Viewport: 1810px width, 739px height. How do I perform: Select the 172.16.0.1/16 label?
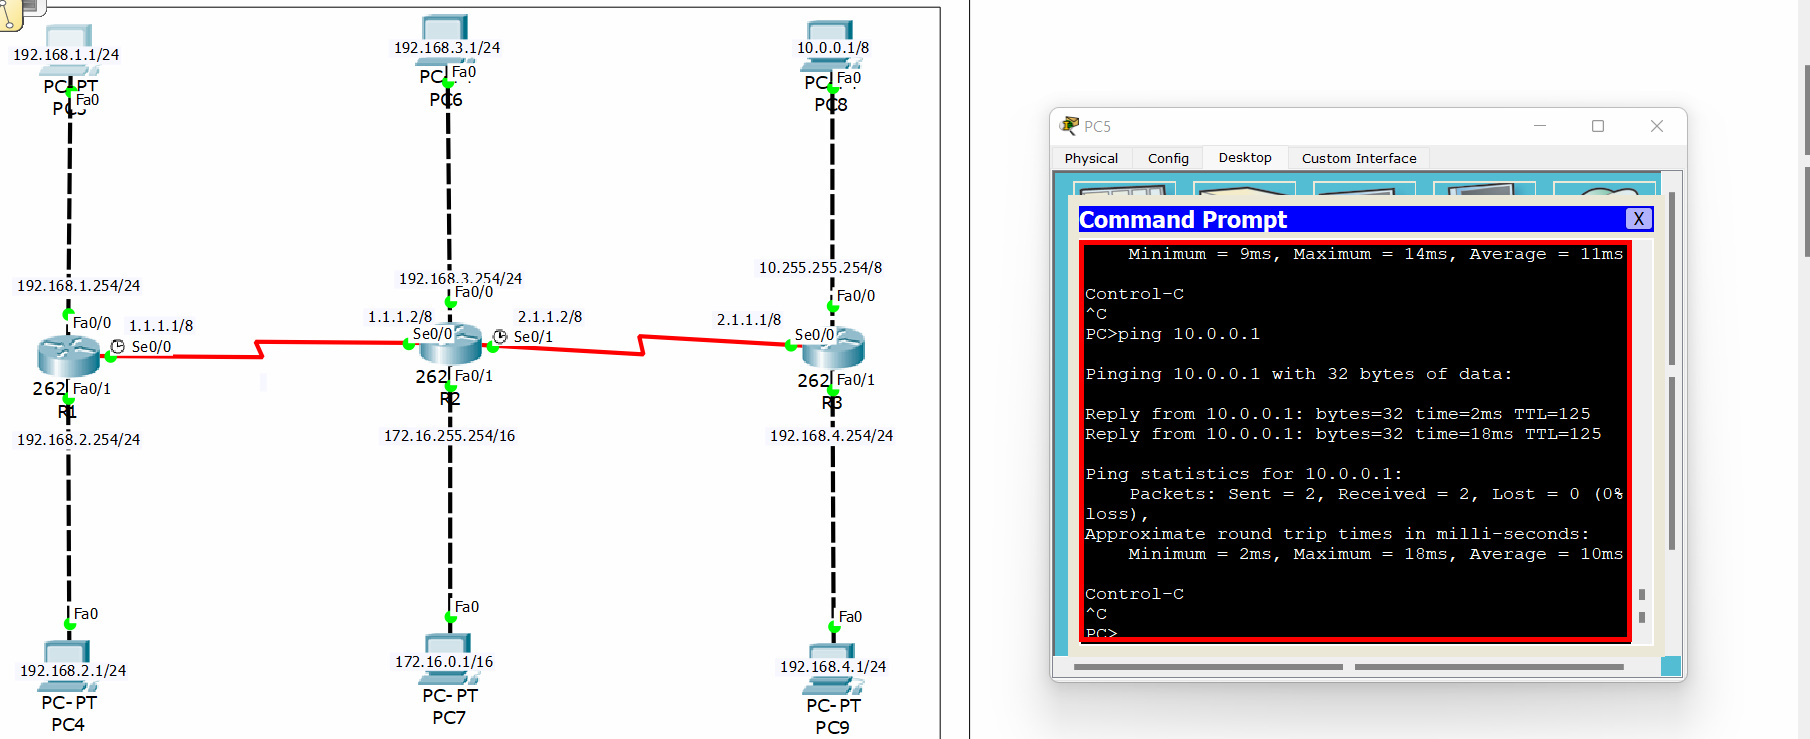(x=444, y=662)
